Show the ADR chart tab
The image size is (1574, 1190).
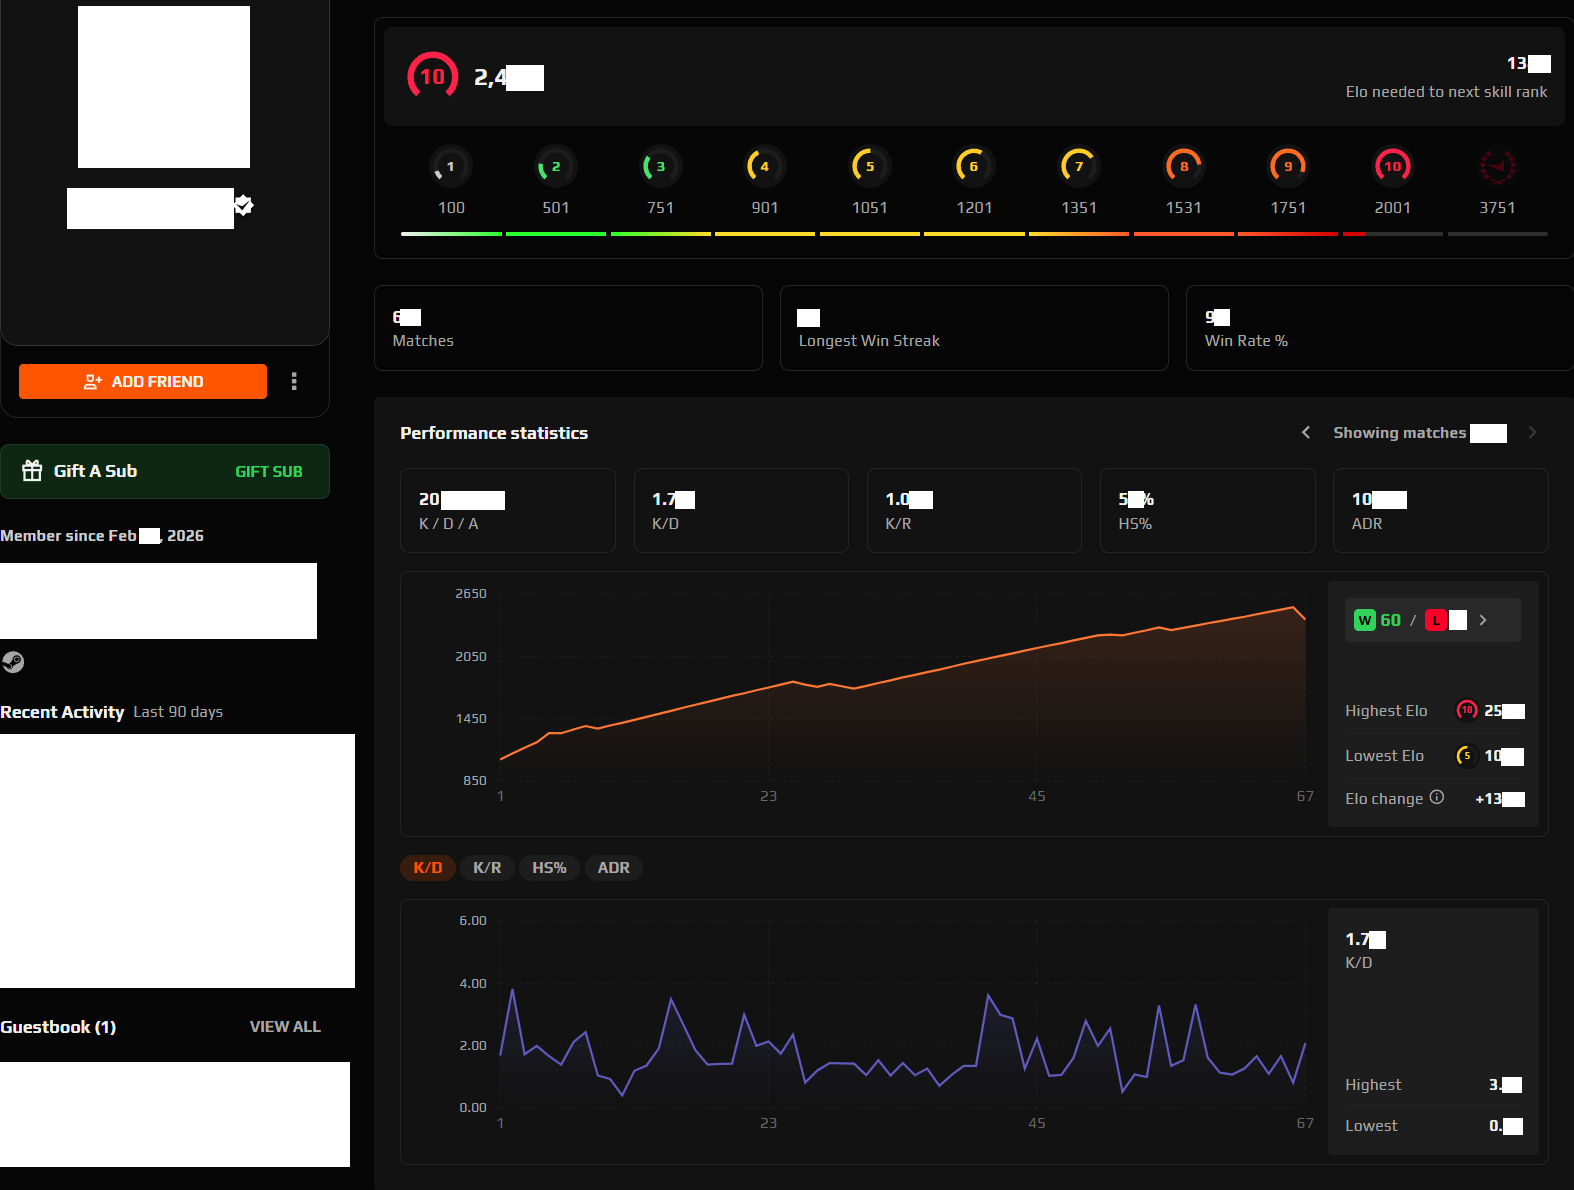click(x=613, y=868)
